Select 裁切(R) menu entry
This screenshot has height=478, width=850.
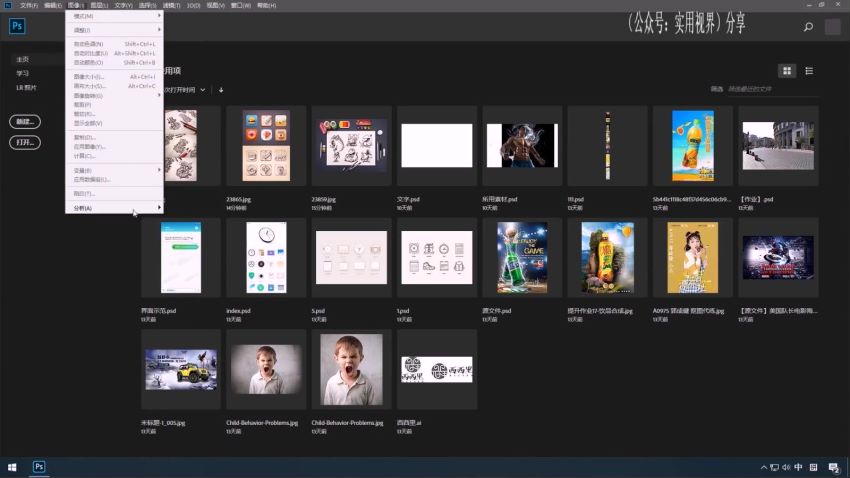pyautogui.click(x=114, y=114)
